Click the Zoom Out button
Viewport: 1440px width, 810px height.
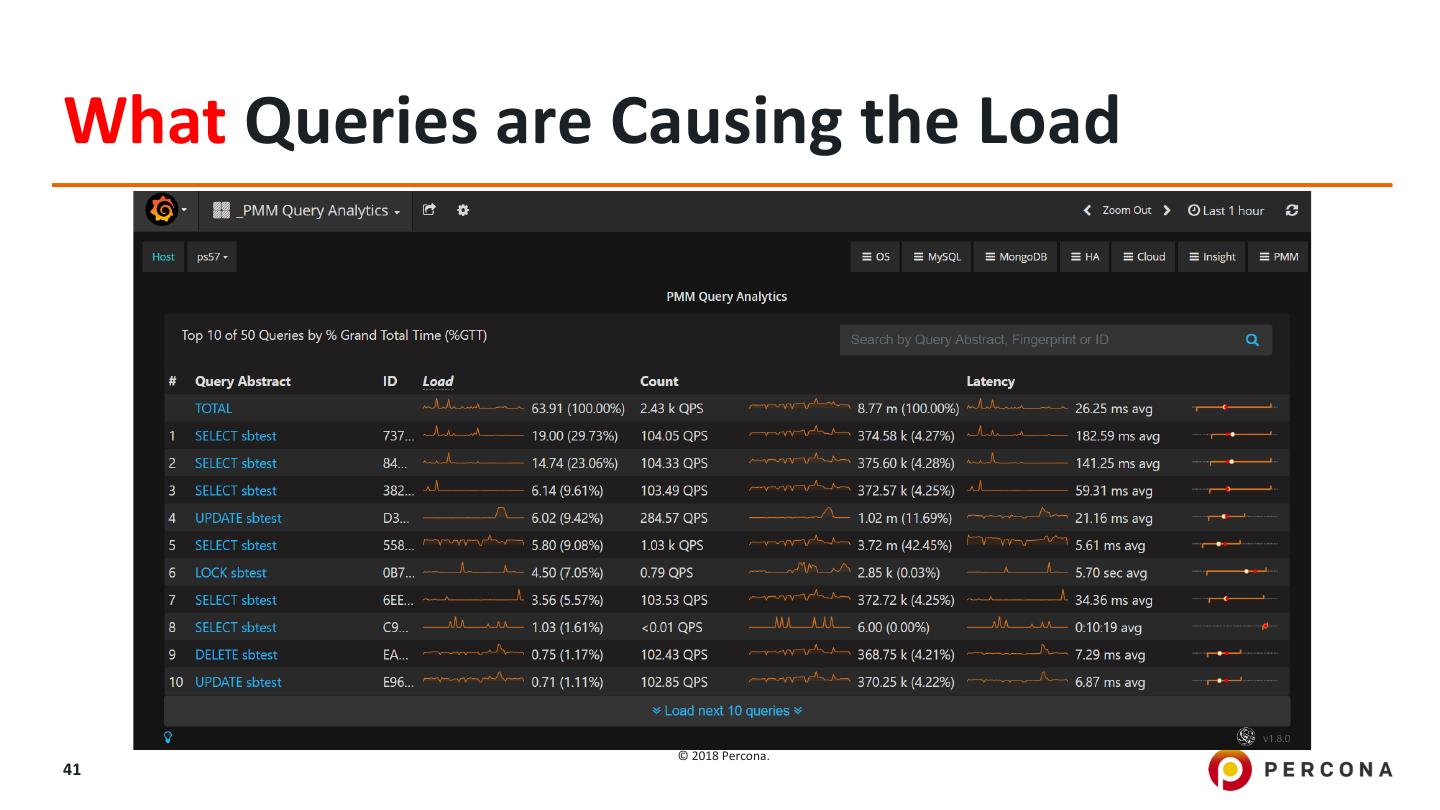click(1126, 210)
